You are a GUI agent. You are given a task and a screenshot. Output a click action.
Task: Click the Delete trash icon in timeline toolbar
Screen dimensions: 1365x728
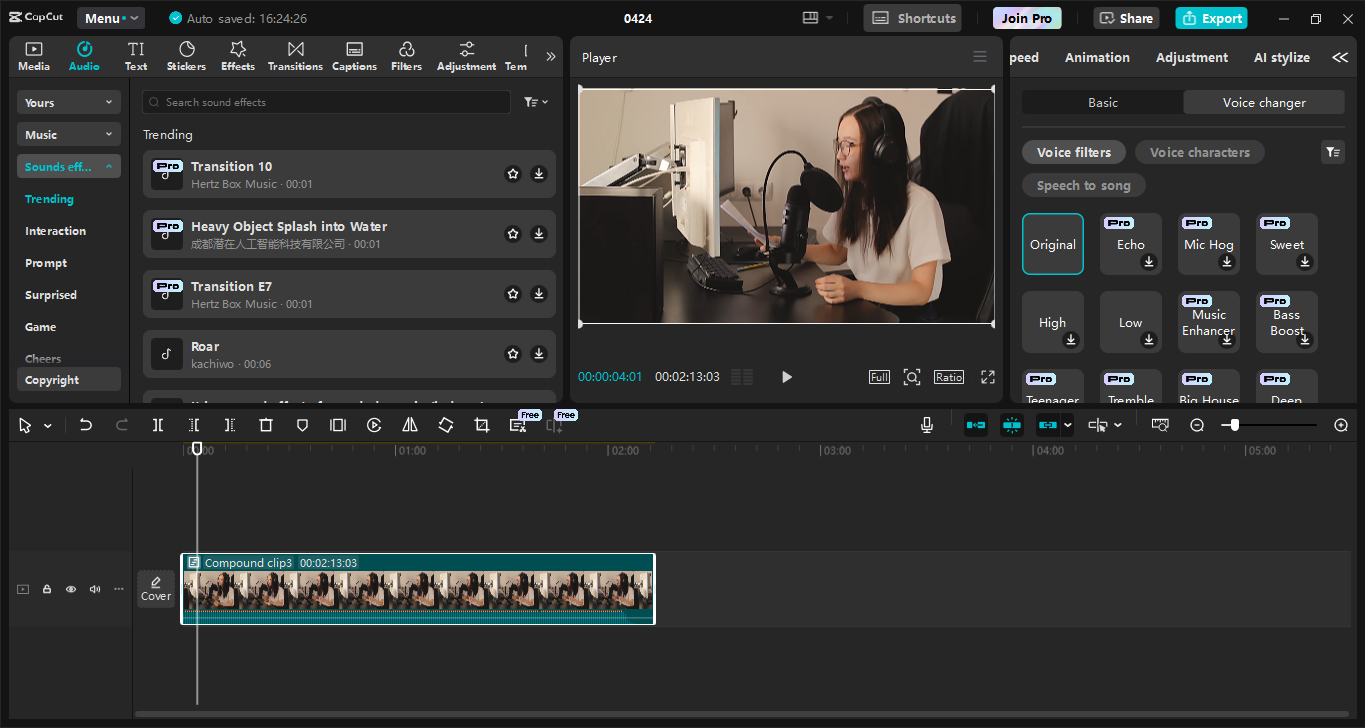(x=266, y=425)
